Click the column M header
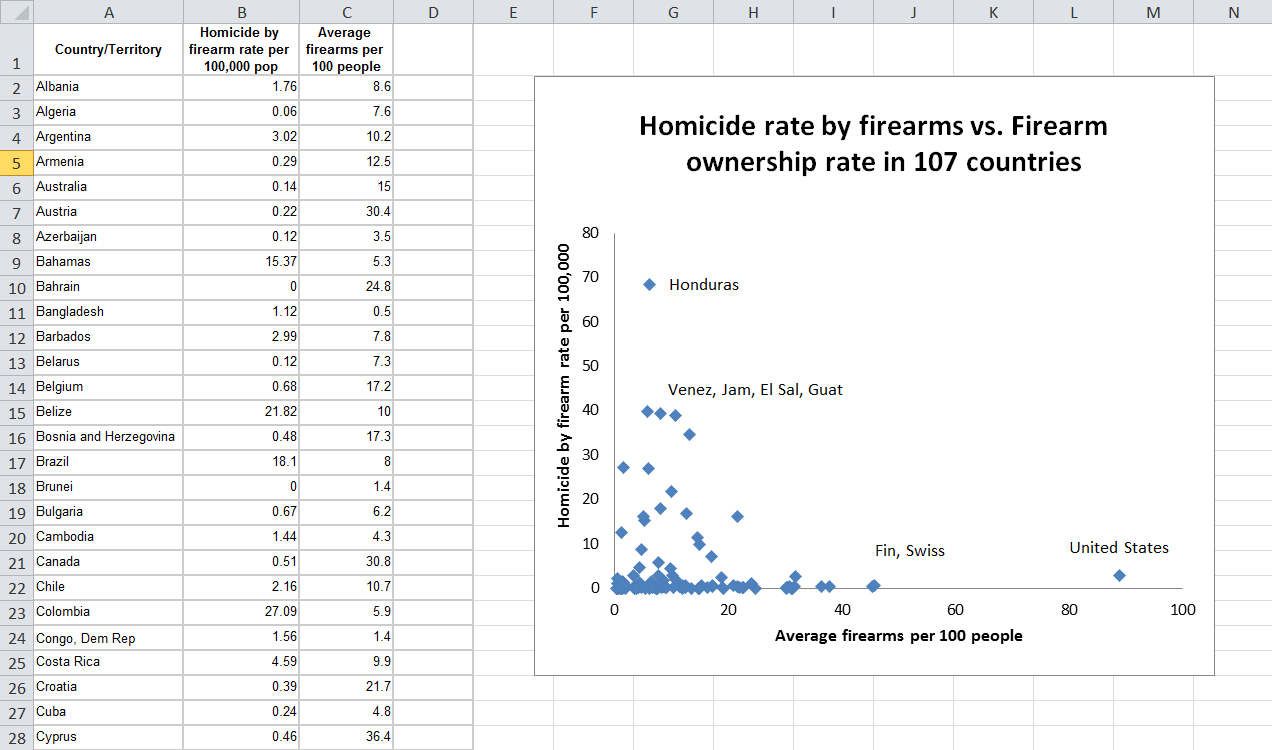 tap(1153, 12)
